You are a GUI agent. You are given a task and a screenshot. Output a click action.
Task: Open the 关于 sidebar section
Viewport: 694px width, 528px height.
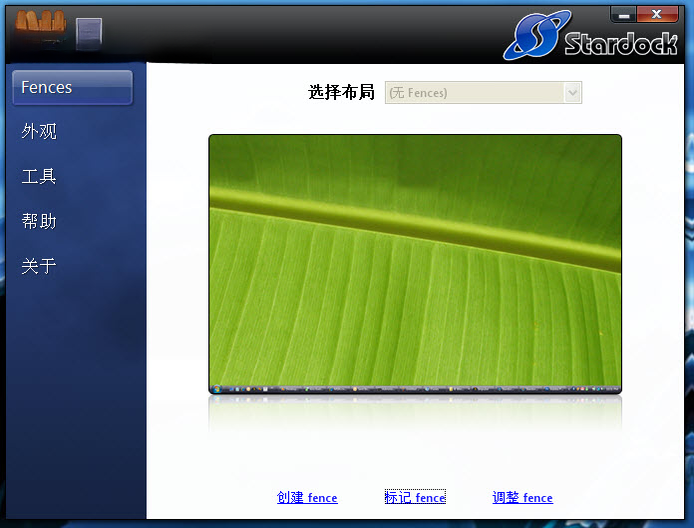click(x=39, y=266)
